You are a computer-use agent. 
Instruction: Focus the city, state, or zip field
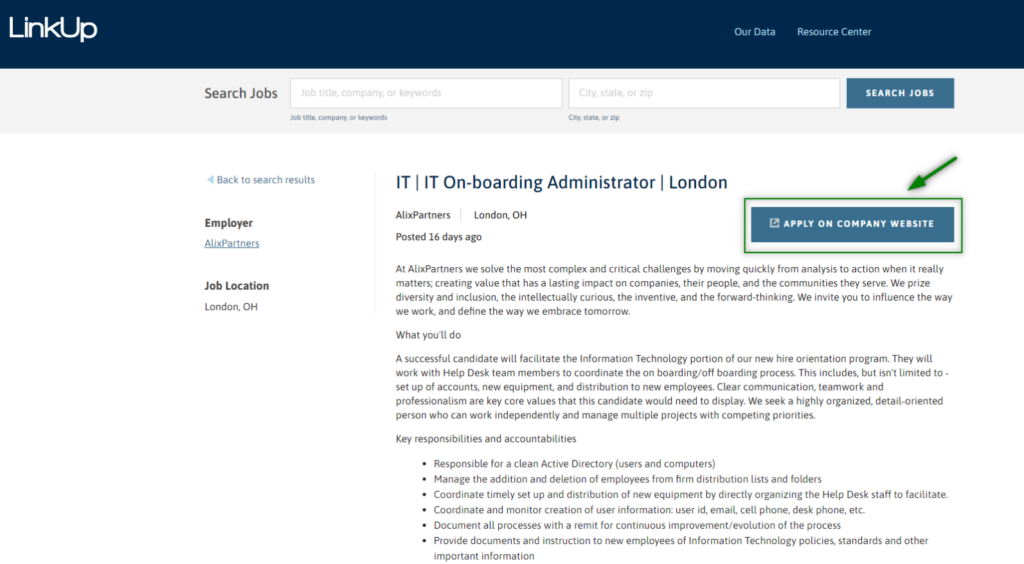pyautogui.click(x=704, y=93)
